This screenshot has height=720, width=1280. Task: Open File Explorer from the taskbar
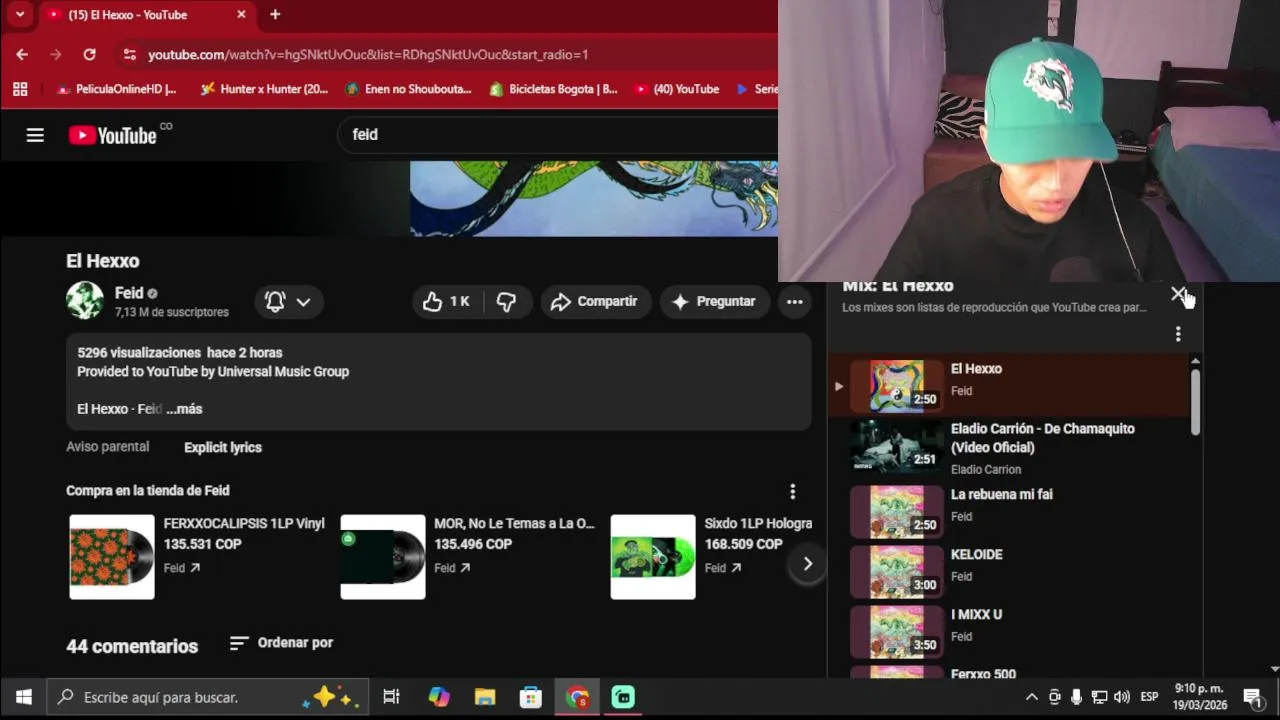485,697
